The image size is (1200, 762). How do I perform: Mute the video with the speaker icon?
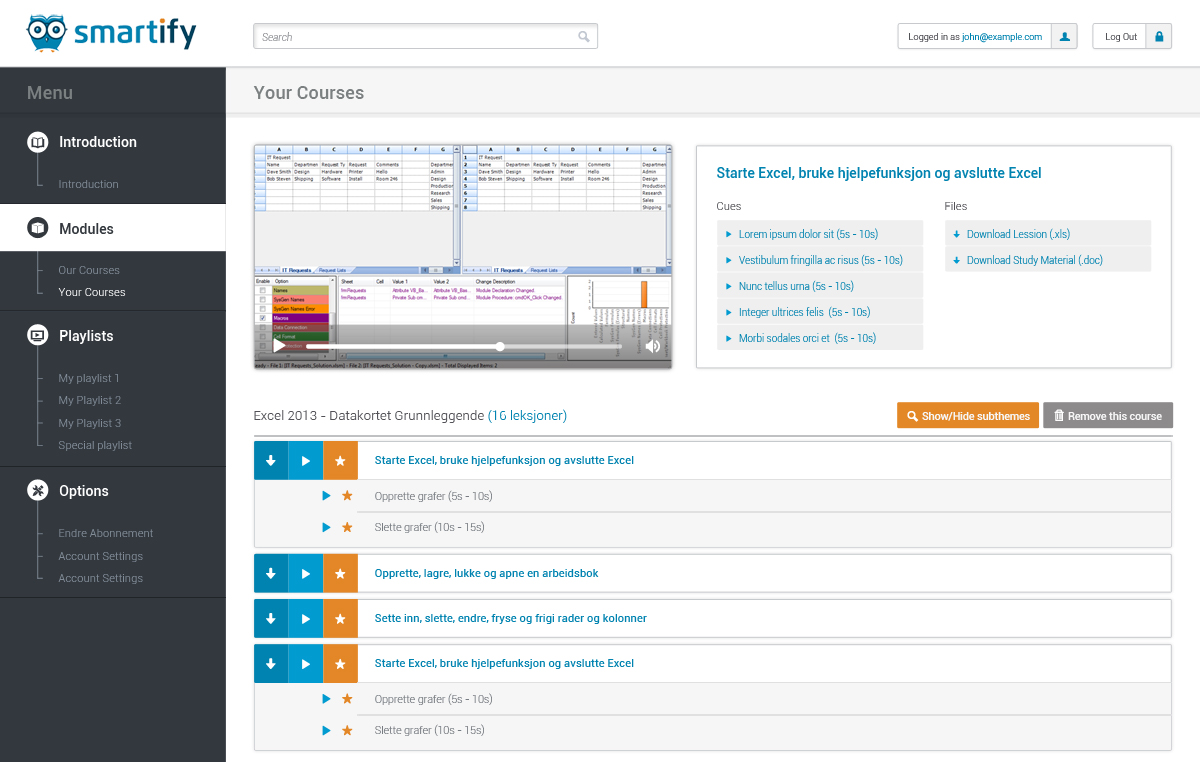coord(653,346)
